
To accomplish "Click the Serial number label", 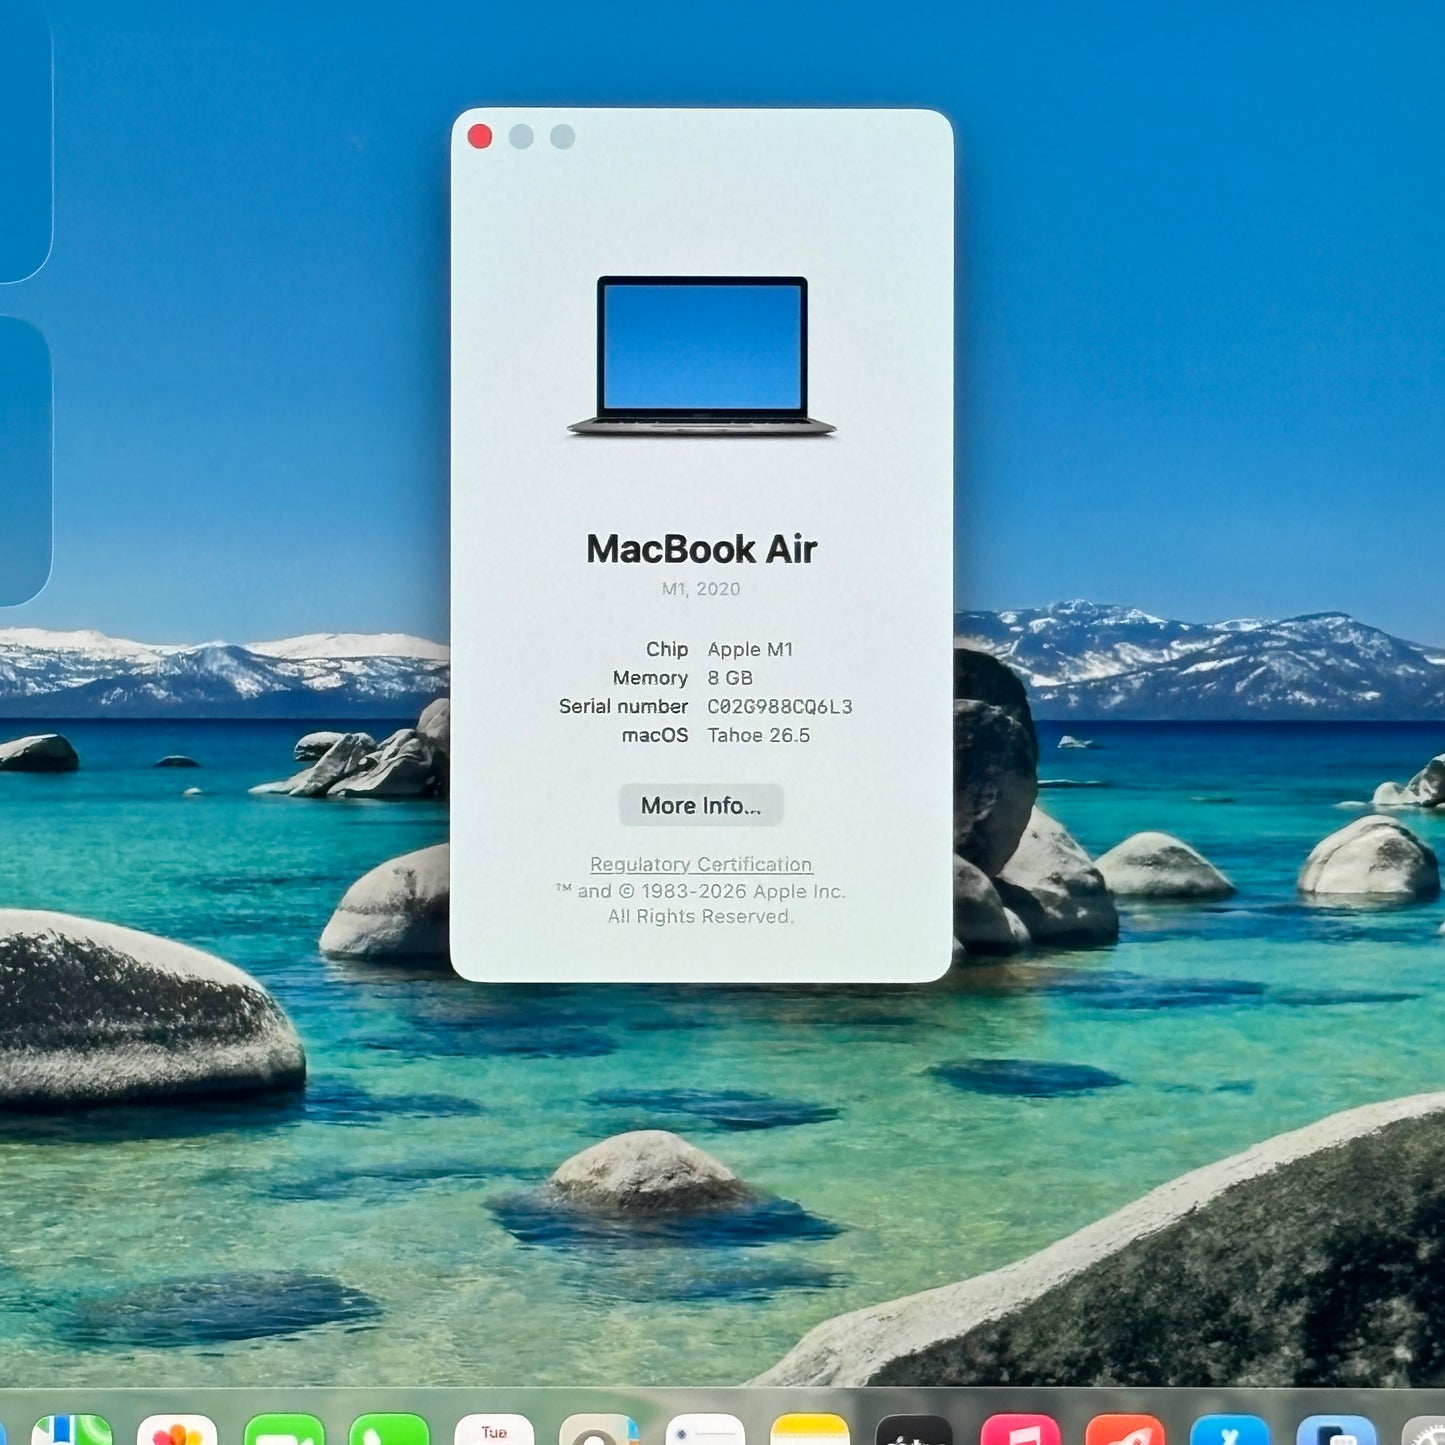I will pos(623,707).
